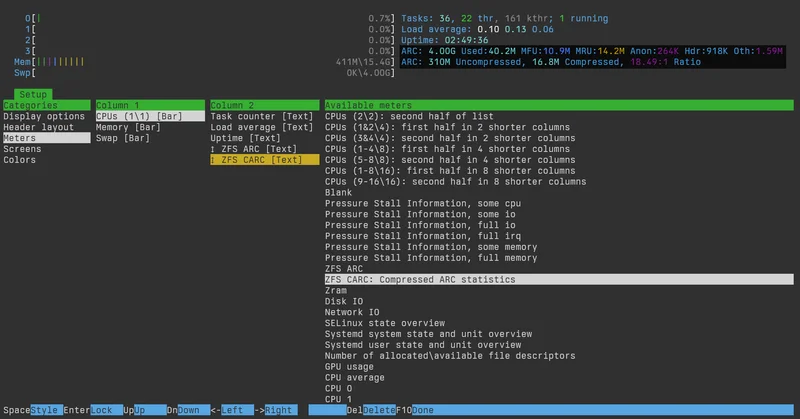Image resolution: width=800 pixels, height=419 pixels.
Task: Select CPUs (1\1) [Bar] in Column 1
Action: click(x=138, y=116)
